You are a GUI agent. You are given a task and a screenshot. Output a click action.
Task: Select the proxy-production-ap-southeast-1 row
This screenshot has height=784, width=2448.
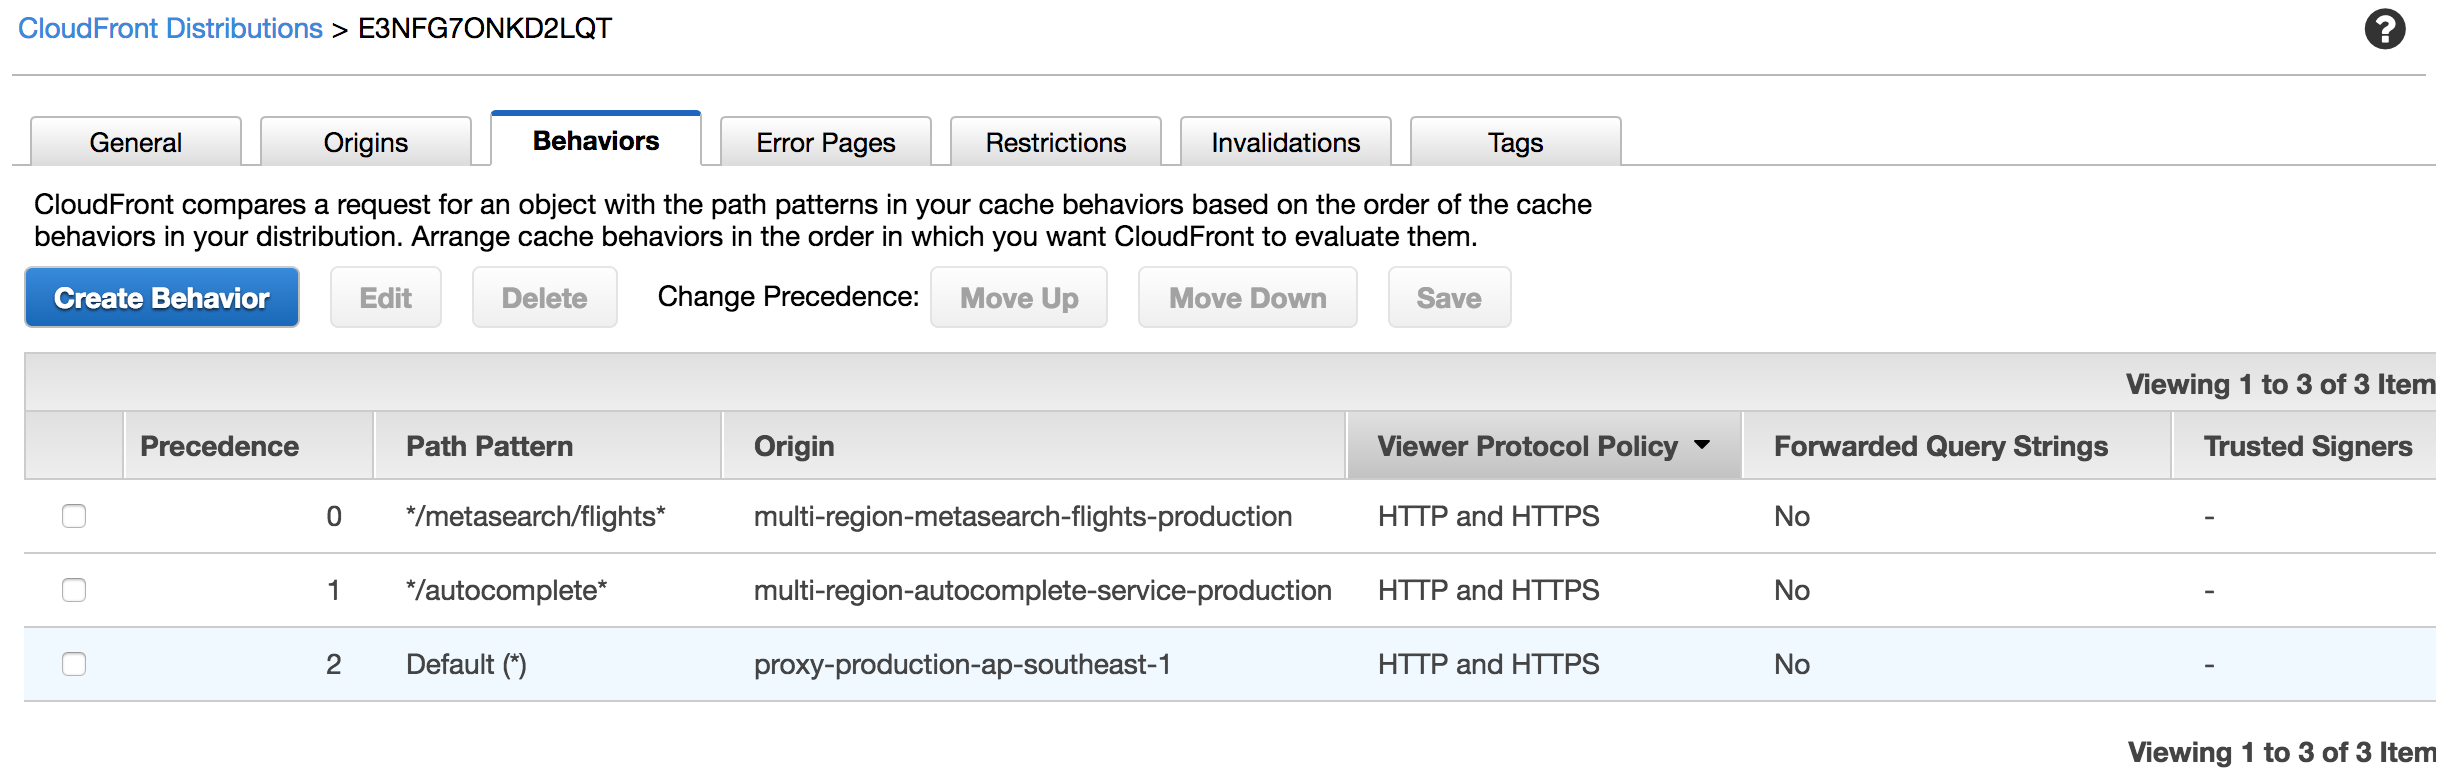[962, 664]
